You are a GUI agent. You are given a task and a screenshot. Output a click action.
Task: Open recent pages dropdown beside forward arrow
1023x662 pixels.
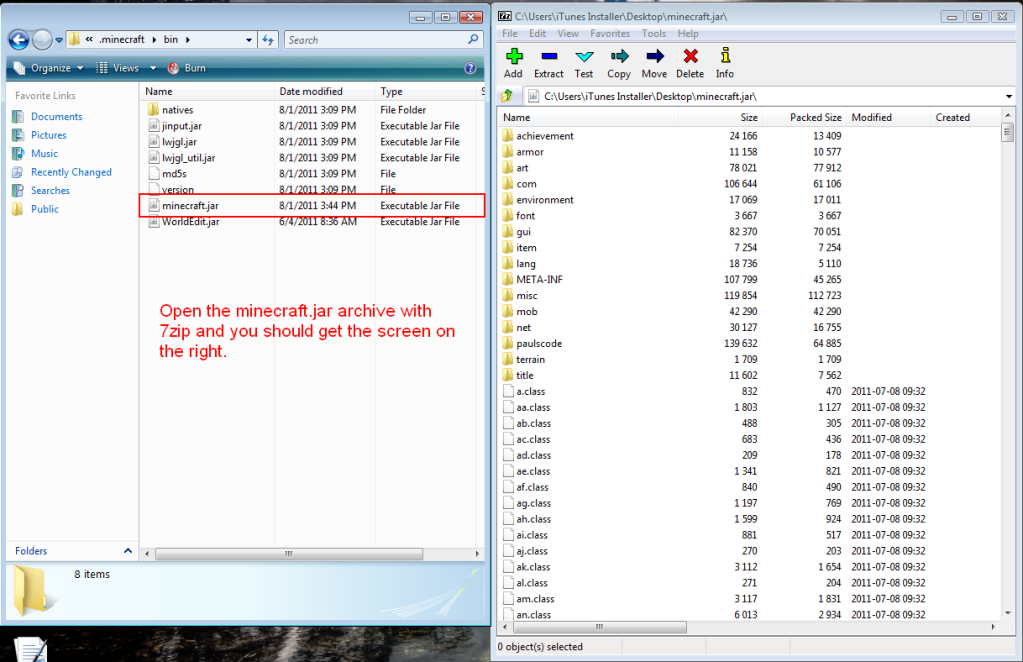coord(59,40)
